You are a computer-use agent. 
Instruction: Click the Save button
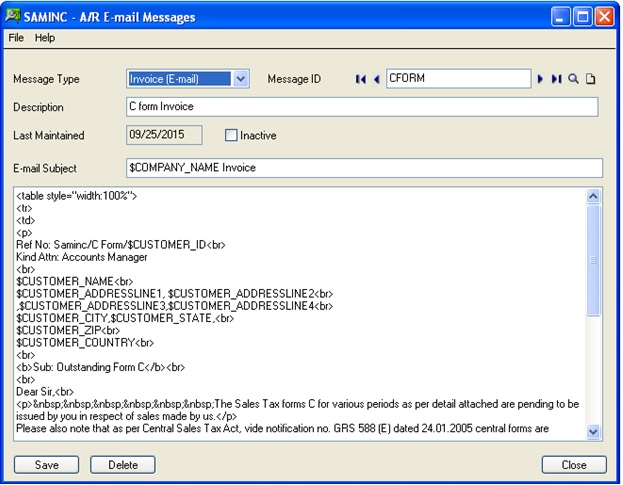pyautogui.click(x=46, y=465)
